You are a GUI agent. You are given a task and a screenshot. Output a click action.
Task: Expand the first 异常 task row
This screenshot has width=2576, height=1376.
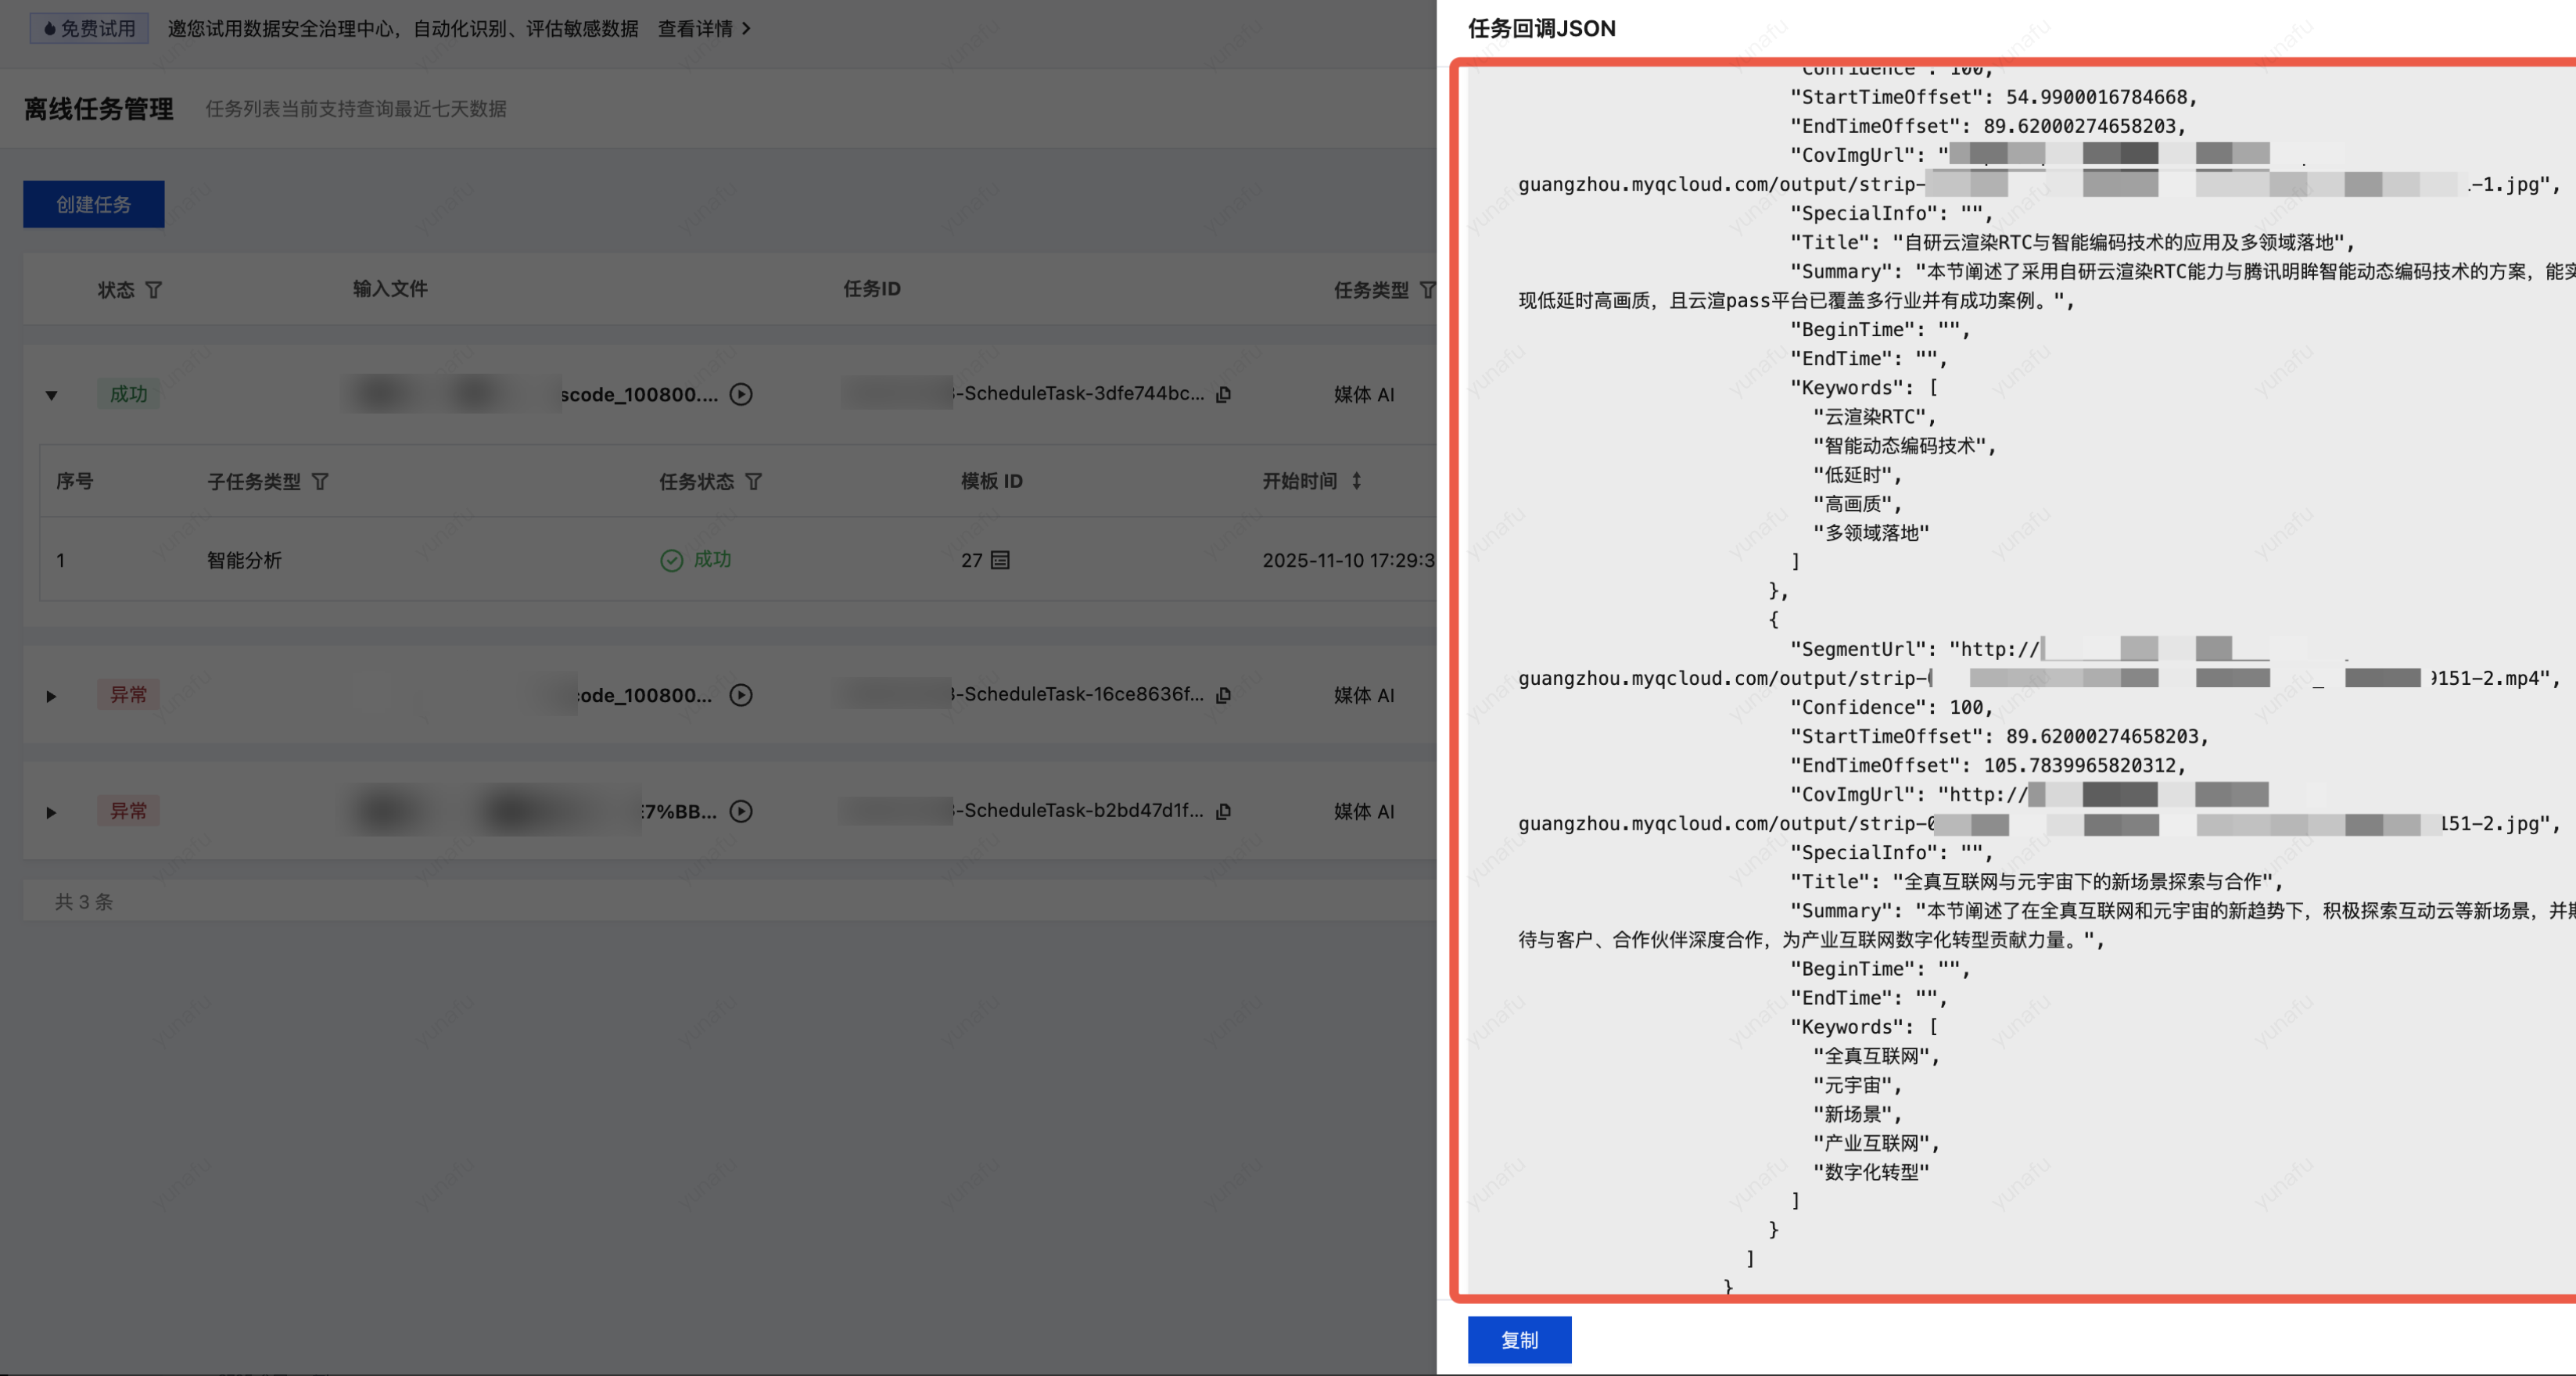click(51, 696)
